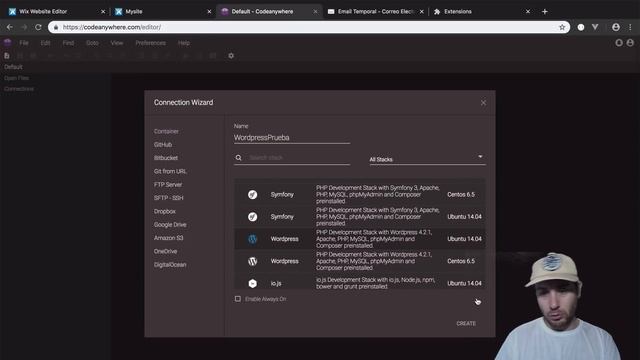The image size is (640, 360).
Task: Close the Connection Wizard dialog
Action: coord(483,102)
